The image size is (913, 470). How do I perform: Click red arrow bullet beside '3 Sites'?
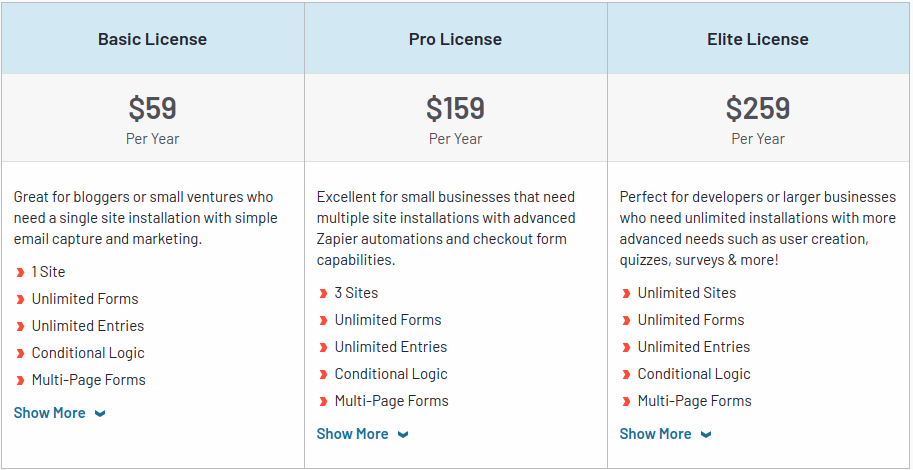[324, 293]
